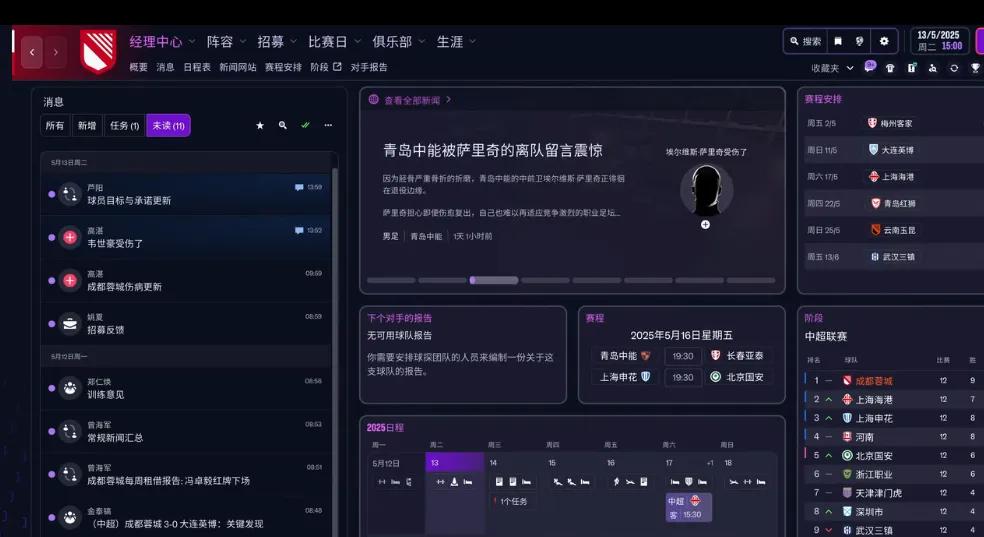Click the globe icon beside 查看全部新闻
984x537 pixels.
[x=373, y=99]
